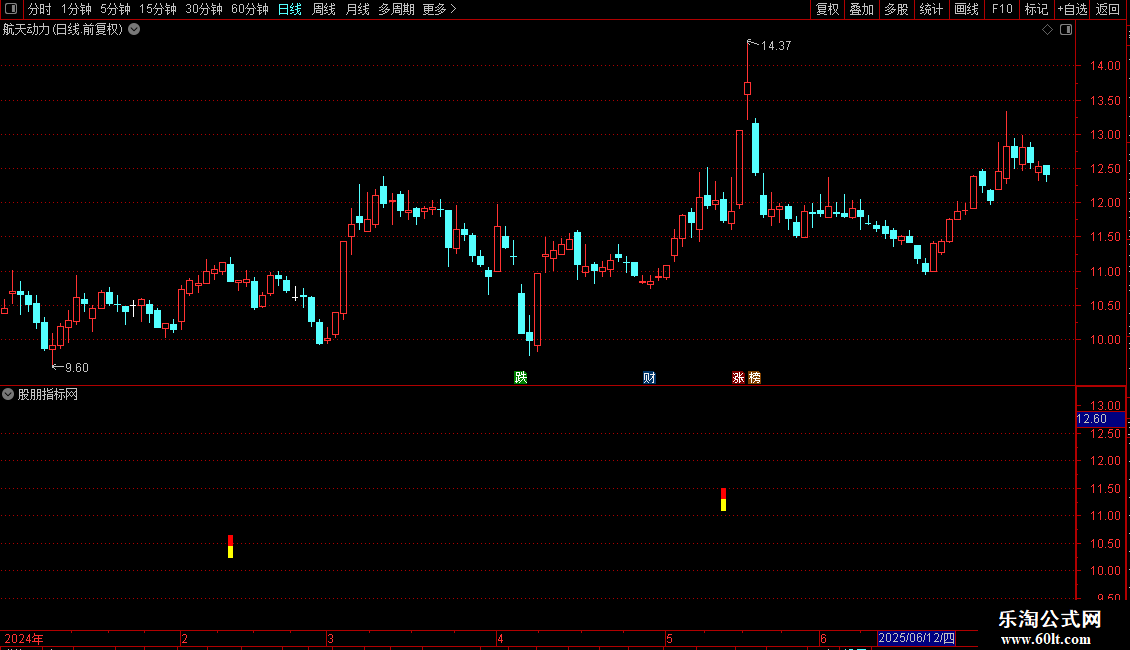Click the 返回 back button
The width and height of the screenshot is (1130, 650).
(x=1108, y=9)
